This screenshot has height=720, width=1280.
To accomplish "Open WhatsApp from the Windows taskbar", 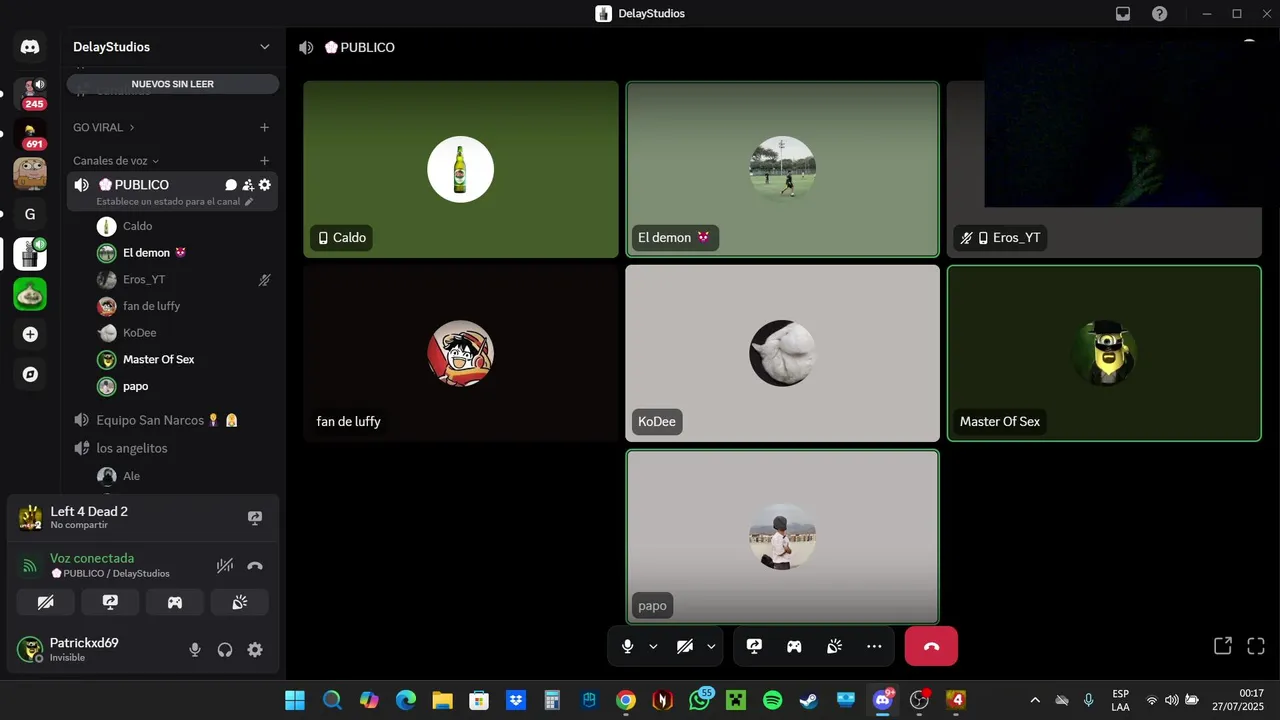I will click(x=700, y=700).
